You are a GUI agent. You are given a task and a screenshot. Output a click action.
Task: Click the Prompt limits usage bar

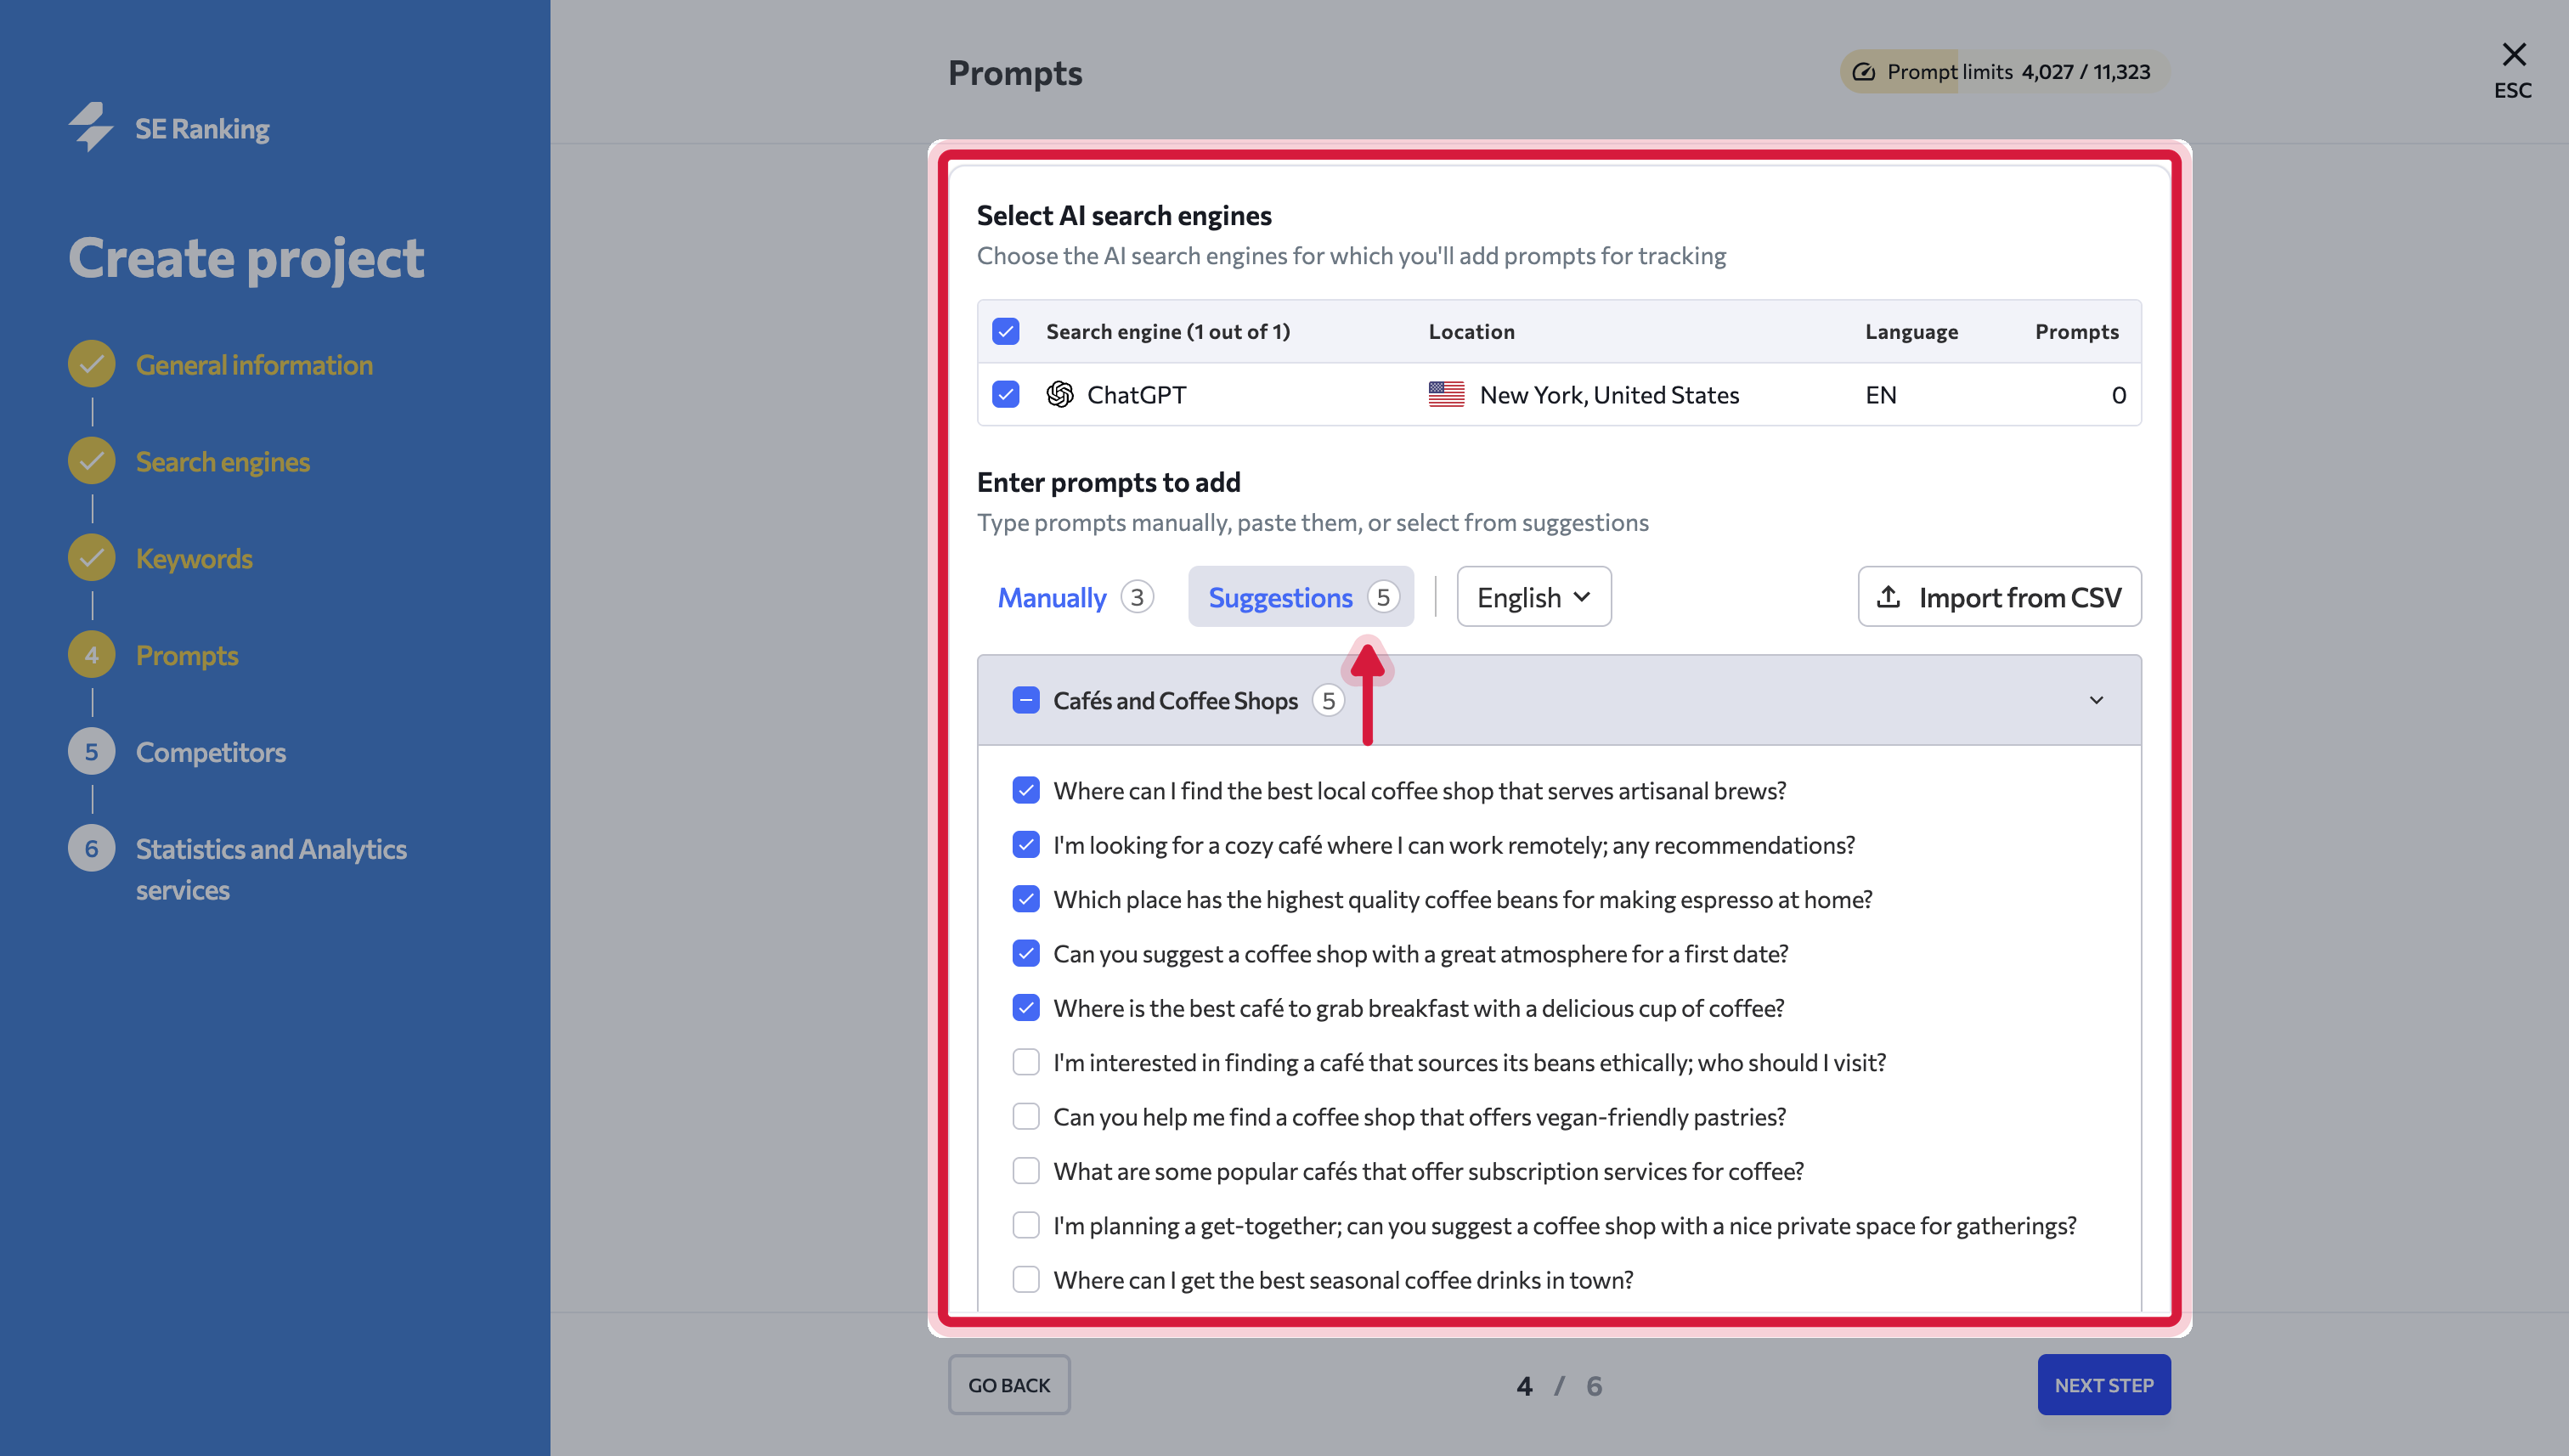tap(2005, 72)
